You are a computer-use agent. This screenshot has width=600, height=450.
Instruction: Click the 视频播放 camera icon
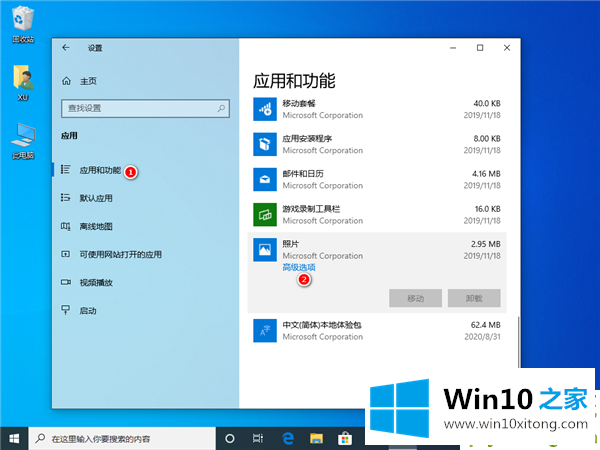66,282
